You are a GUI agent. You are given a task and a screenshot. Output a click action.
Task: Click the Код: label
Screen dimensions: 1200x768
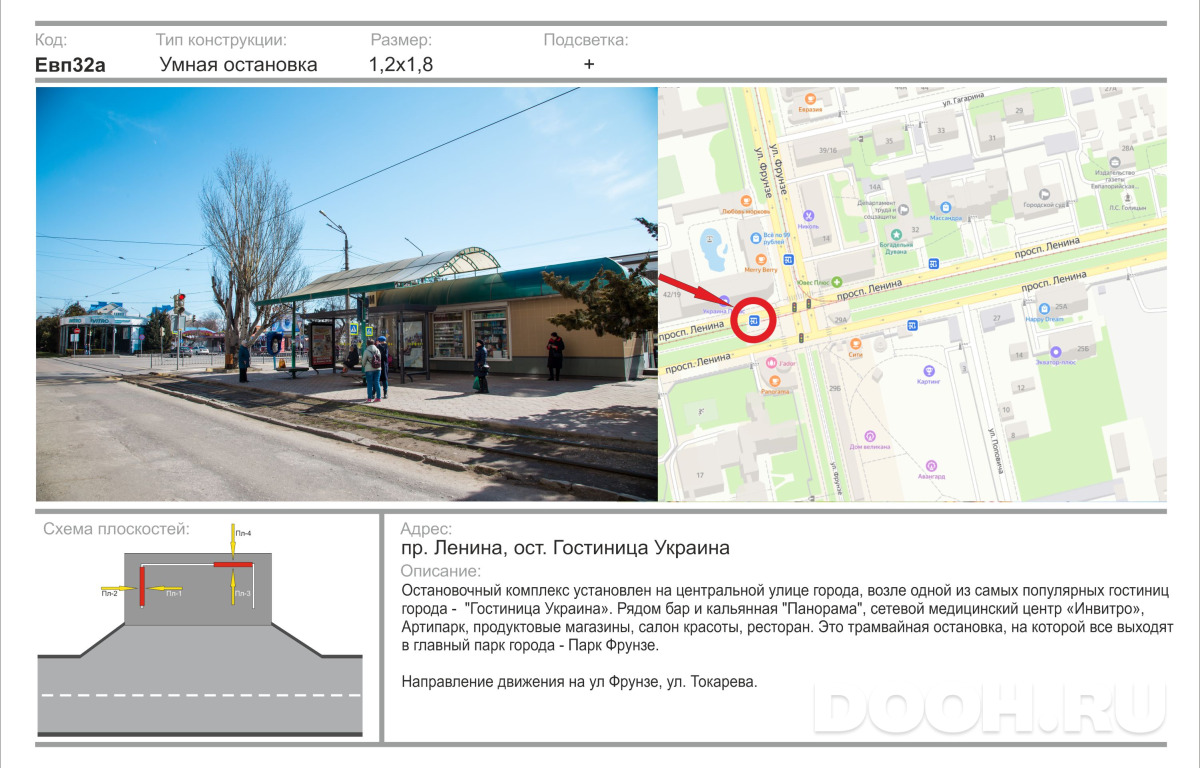click(51, 40)
